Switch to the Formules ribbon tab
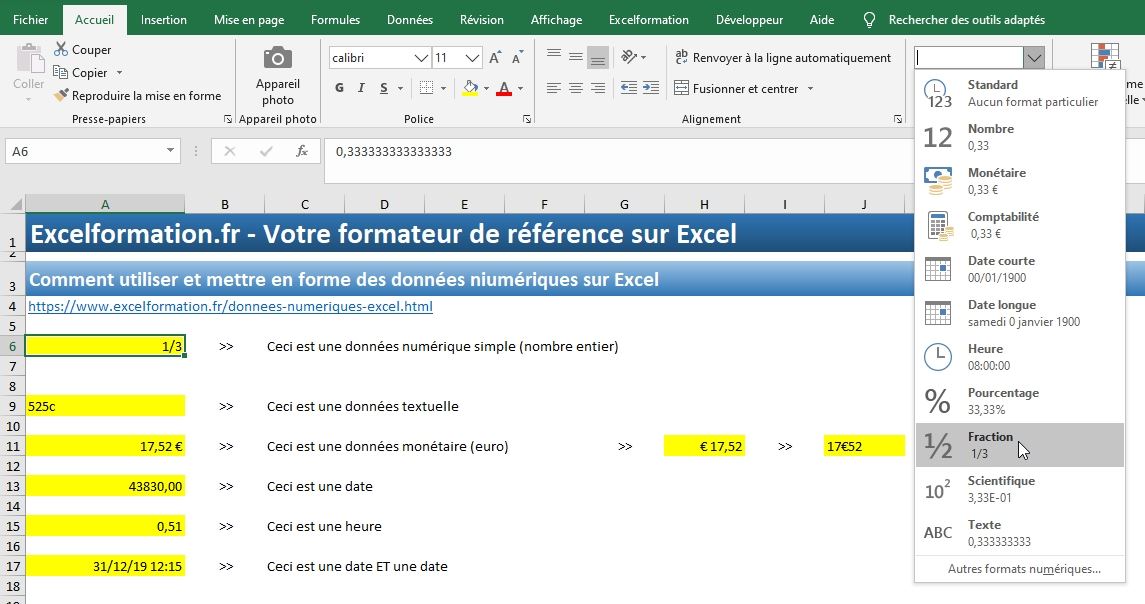This screenshot has height=604, width=1145. [335, 20]
